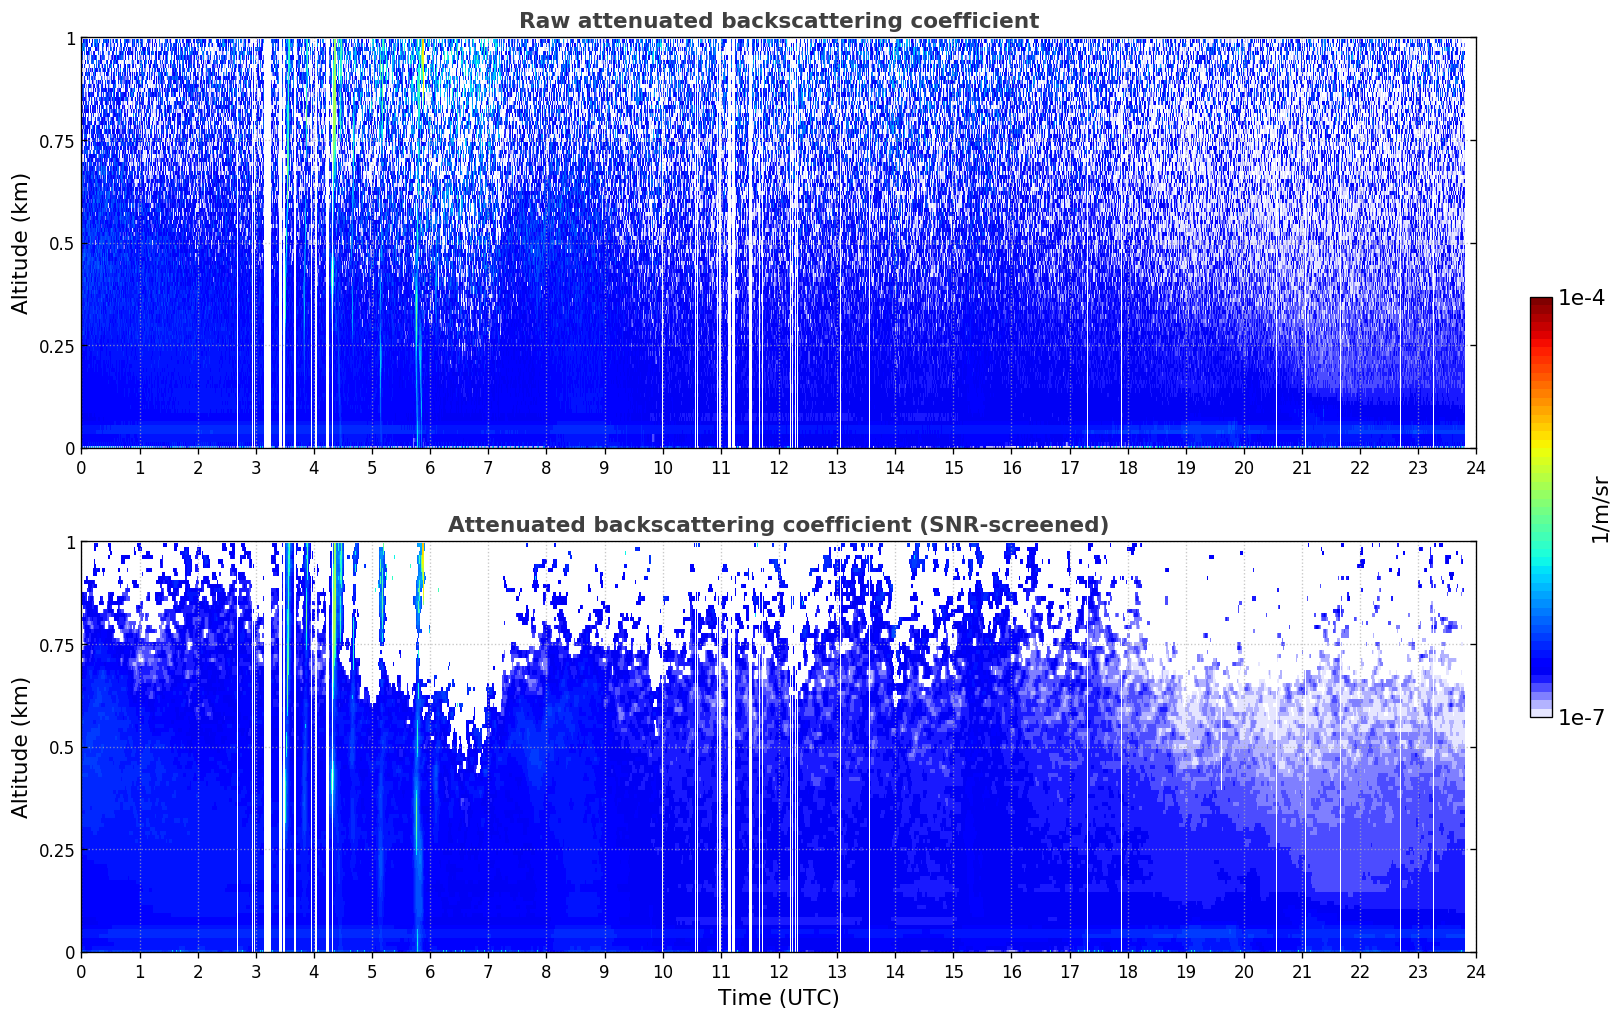This screenshot has height=1020, width=1621.
Task: Click the bottom plot's "Altitude (km)" label
Action: [21, 747]
